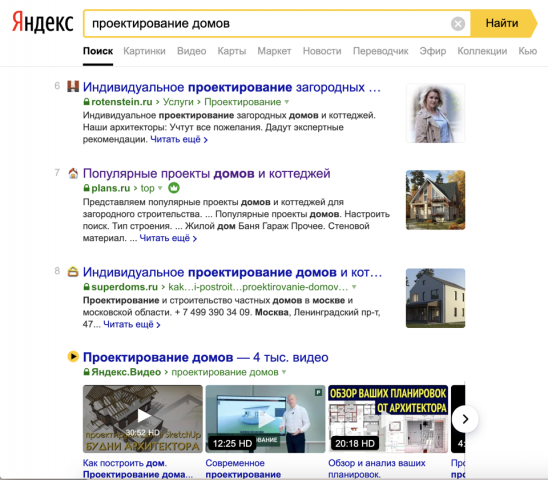
Task: Click Читать ещё in the rotenstein.ru snippet
Action: pyautogui.click(x=179, y=139)
